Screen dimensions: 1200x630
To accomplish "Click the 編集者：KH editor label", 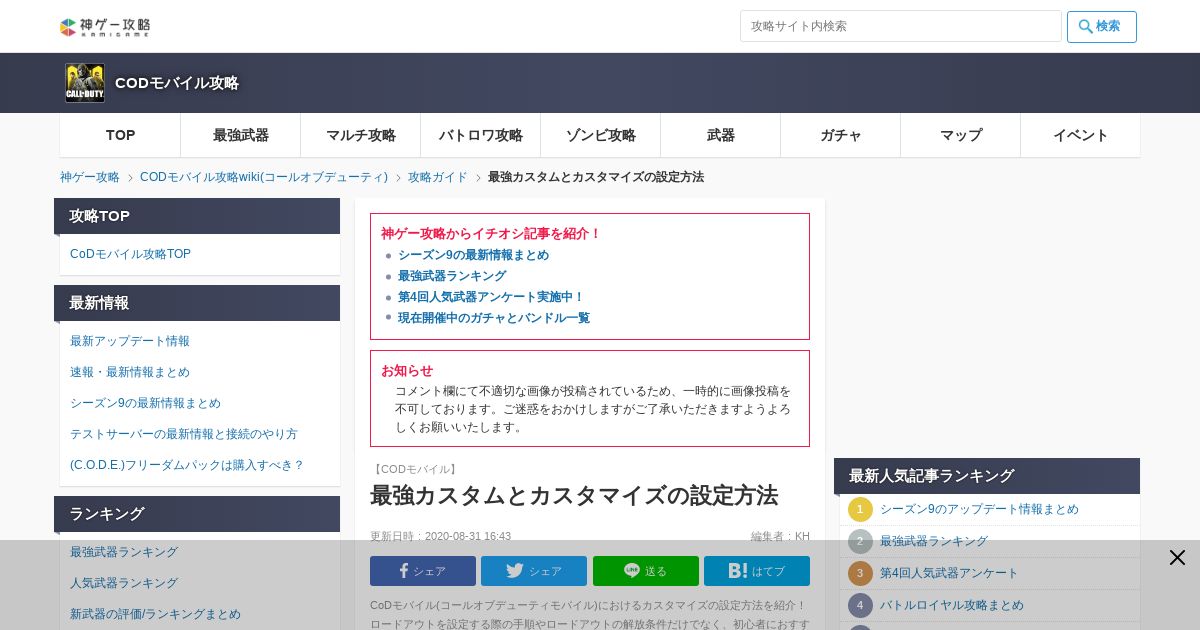I will [780, 536].
